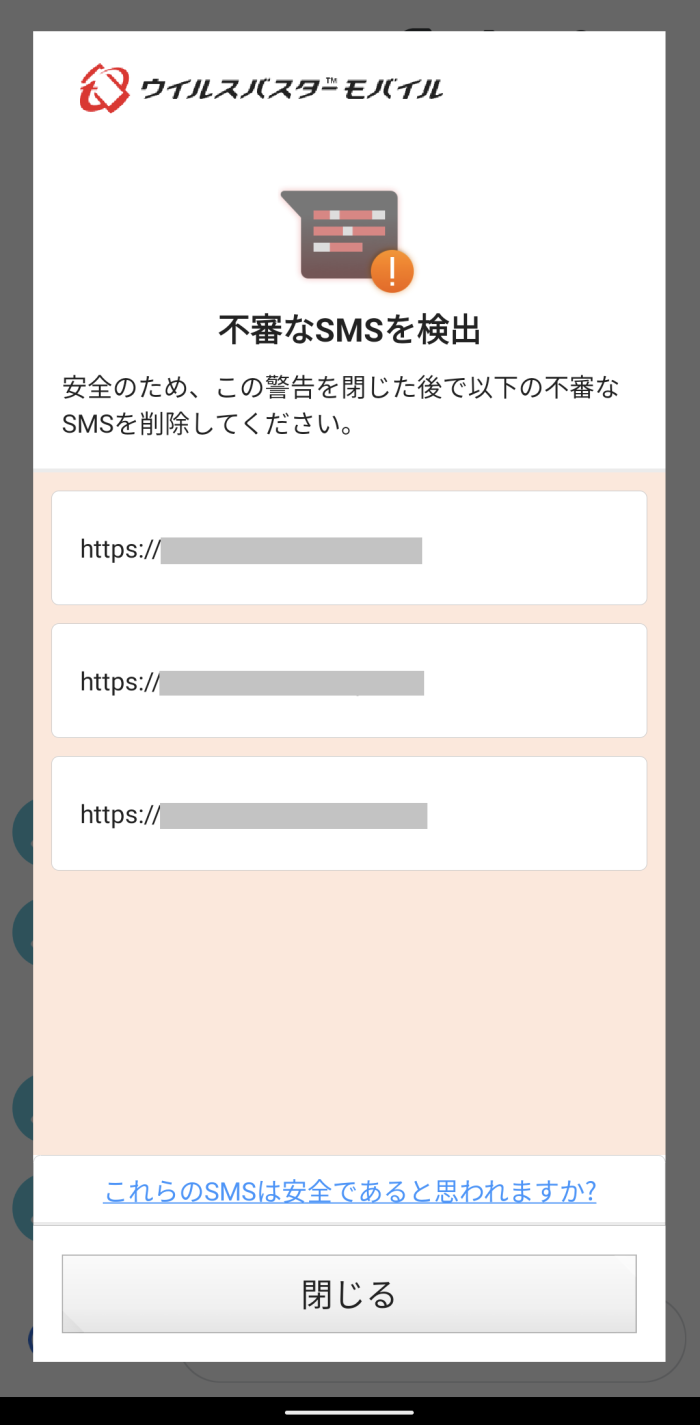The height and width of the screenshot is (1425, 700).
Task: Open the これらのSMSは安全であると思われますか? link
Action: pos(349,1191)
